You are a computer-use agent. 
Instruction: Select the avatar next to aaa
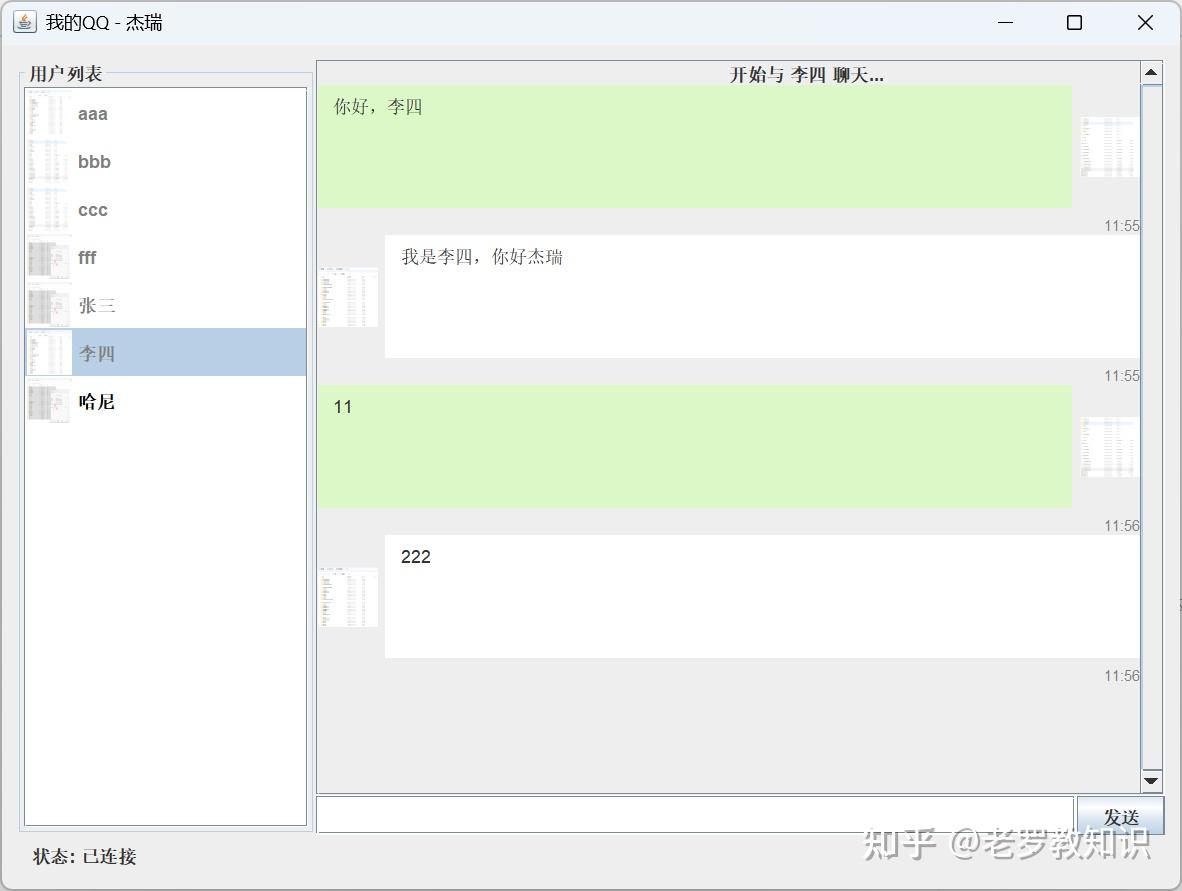[50, 113]
